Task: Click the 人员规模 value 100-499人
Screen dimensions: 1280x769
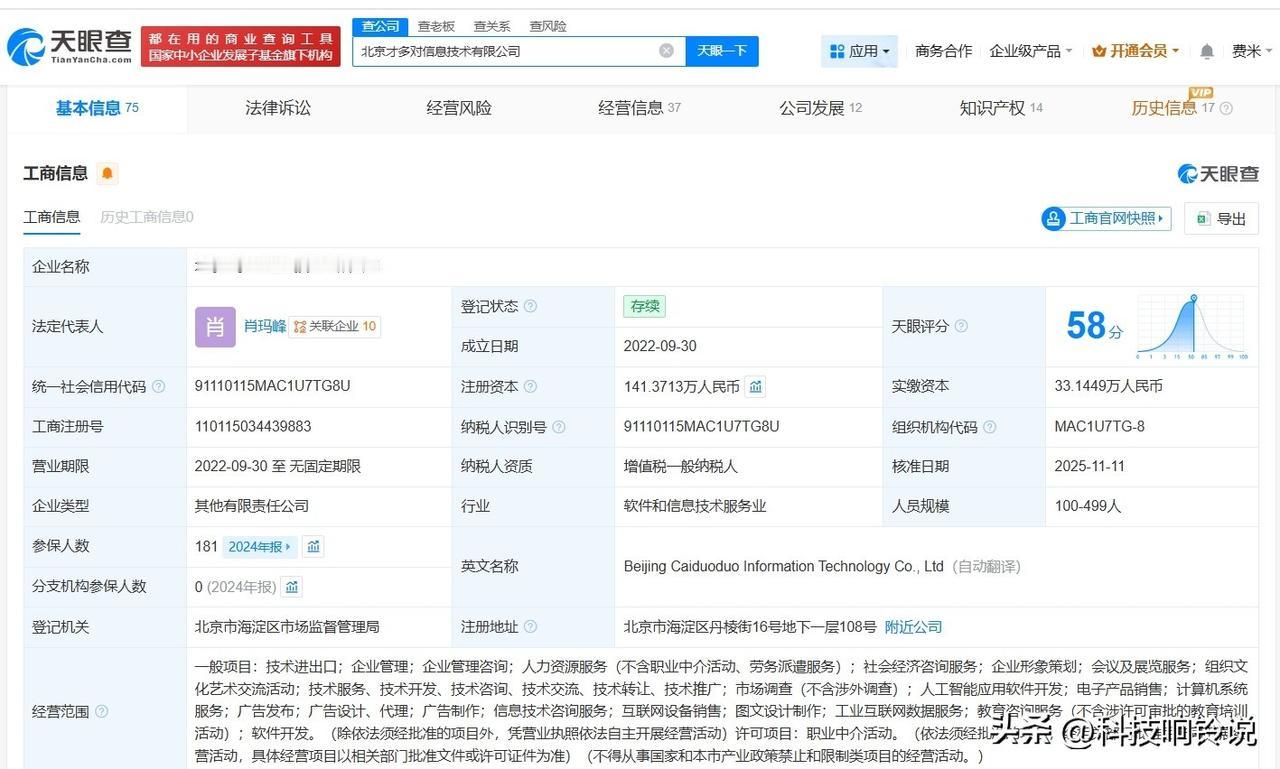Action: click(1088, 506)
